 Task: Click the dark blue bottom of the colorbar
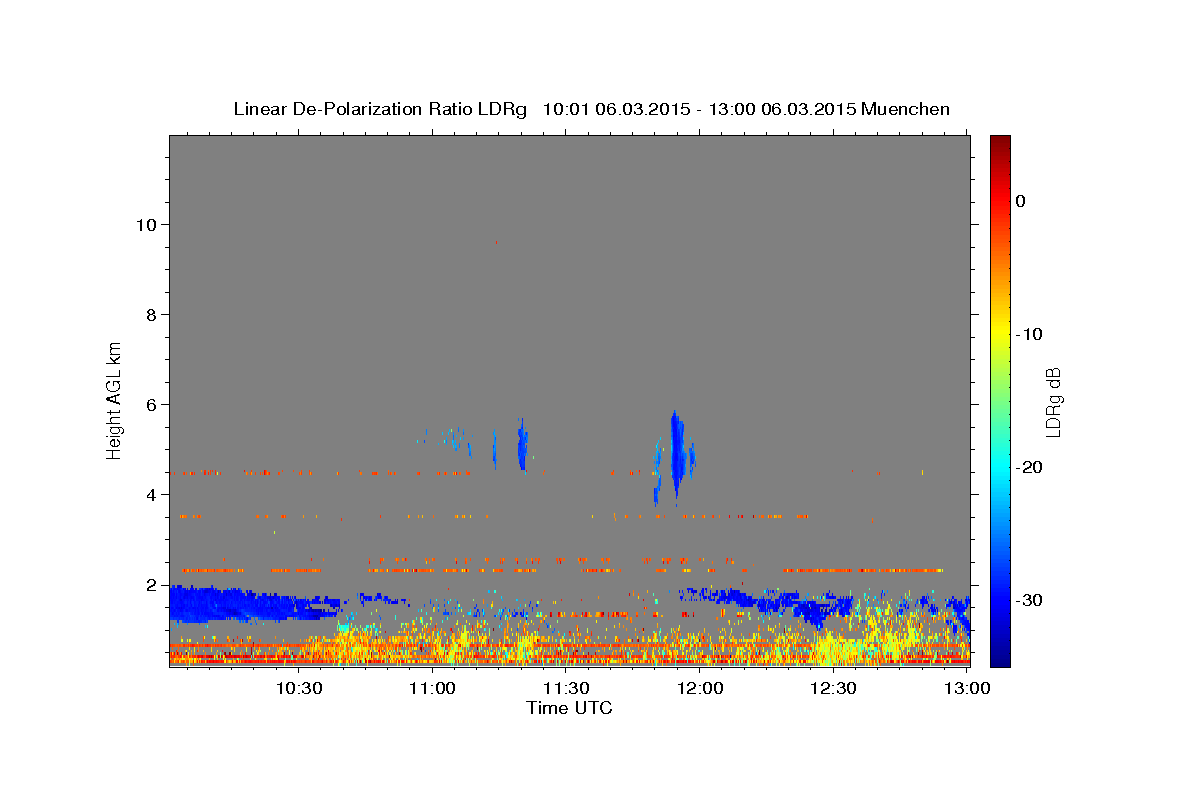1000,658
